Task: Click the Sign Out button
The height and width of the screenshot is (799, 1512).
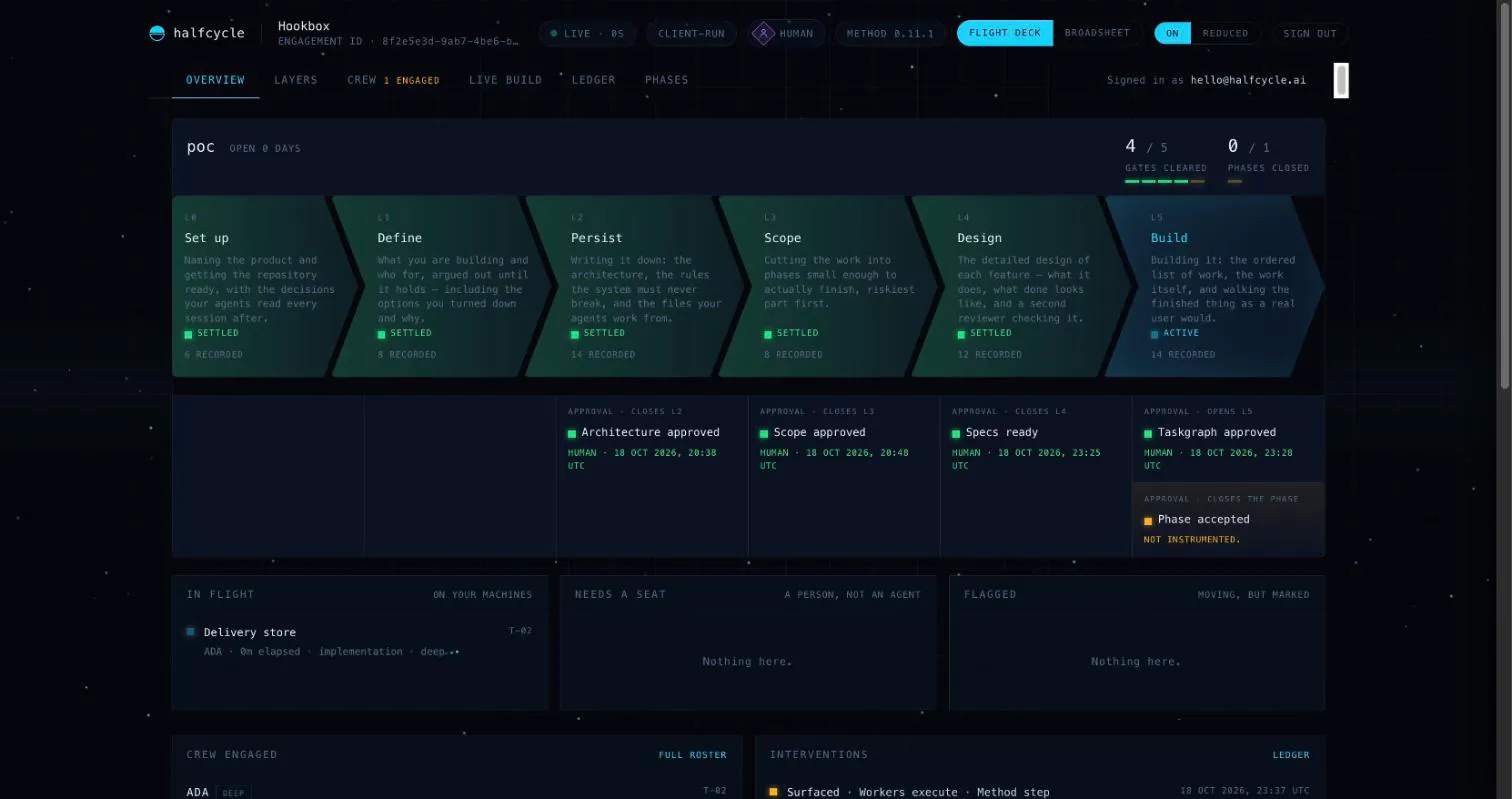Action: point(1310,33)
